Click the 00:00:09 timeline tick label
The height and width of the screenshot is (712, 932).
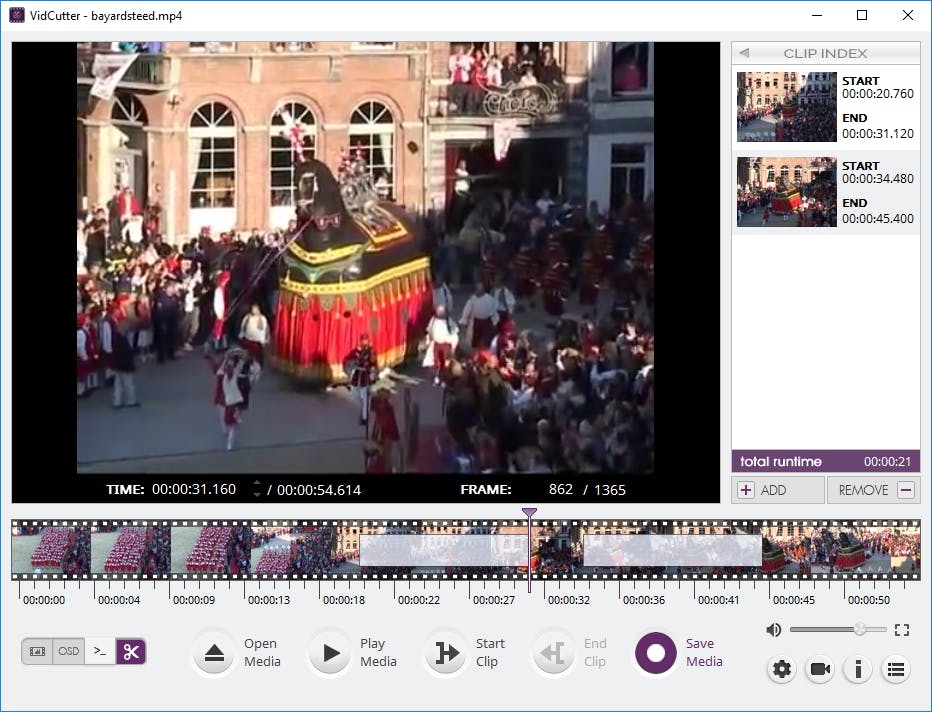click(194, 600)
